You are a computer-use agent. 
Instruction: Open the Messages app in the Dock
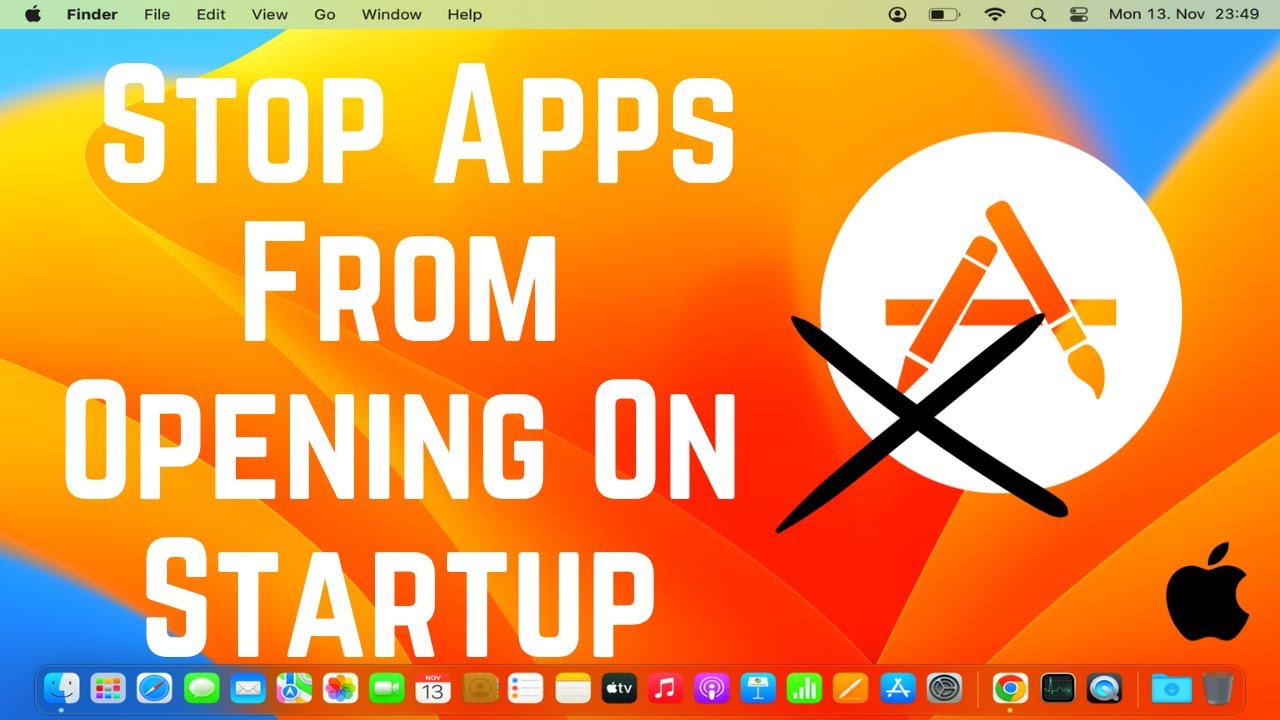point(201,688)
